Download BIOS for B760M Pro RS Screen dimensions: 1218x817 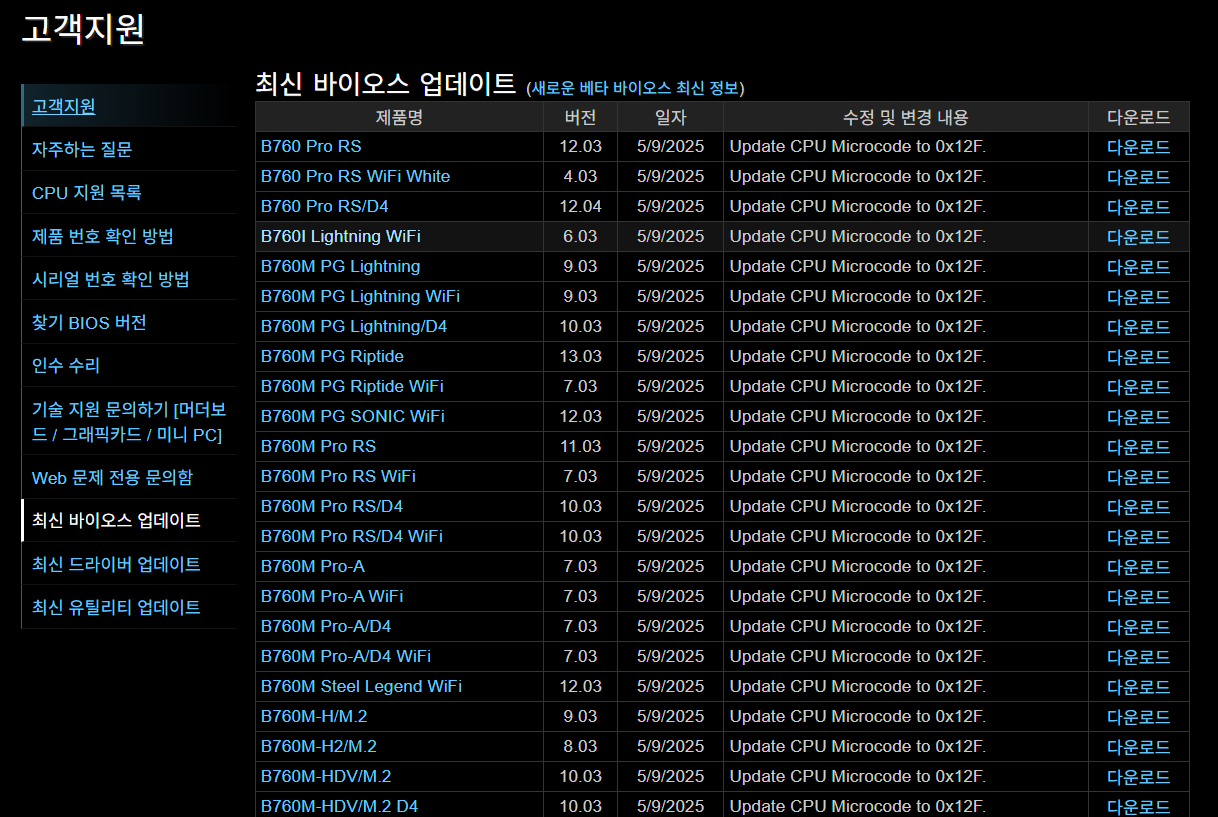coord(1138,447)
